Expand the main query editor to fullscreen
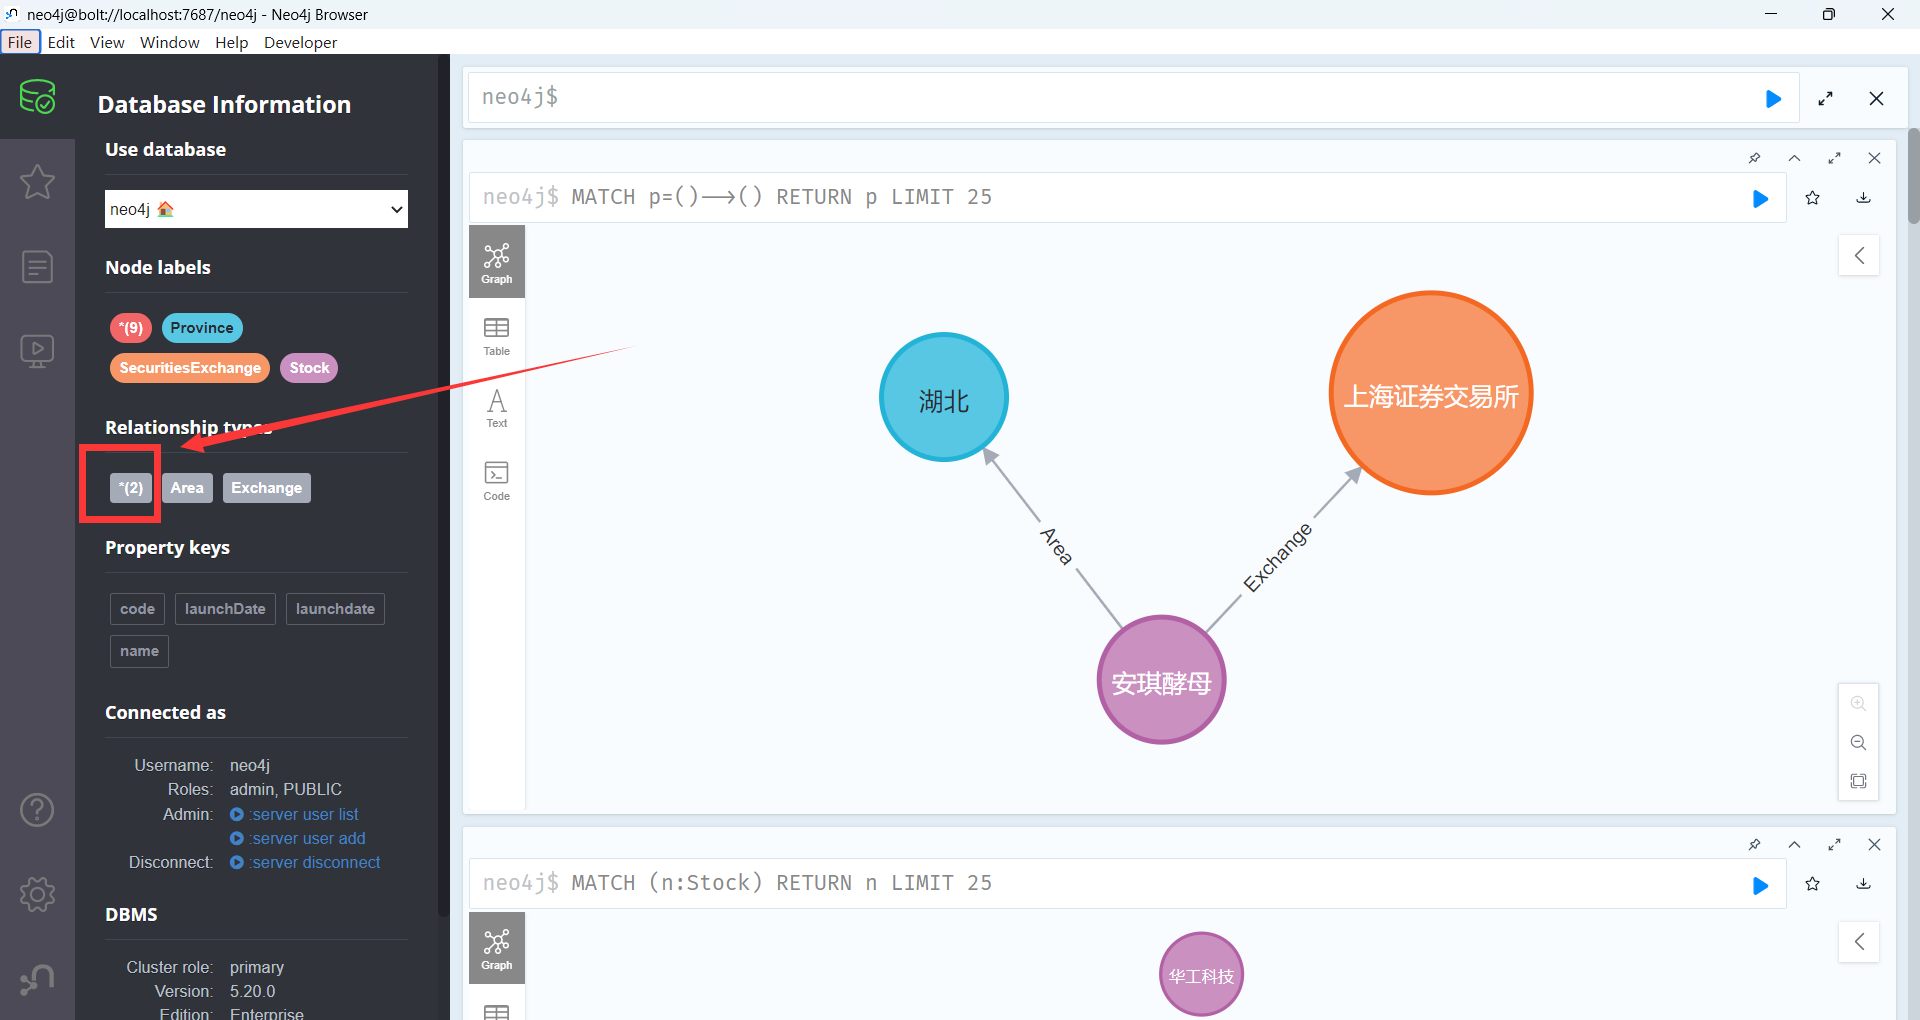This screenshot has width=1920, height=1020. 1826,99
